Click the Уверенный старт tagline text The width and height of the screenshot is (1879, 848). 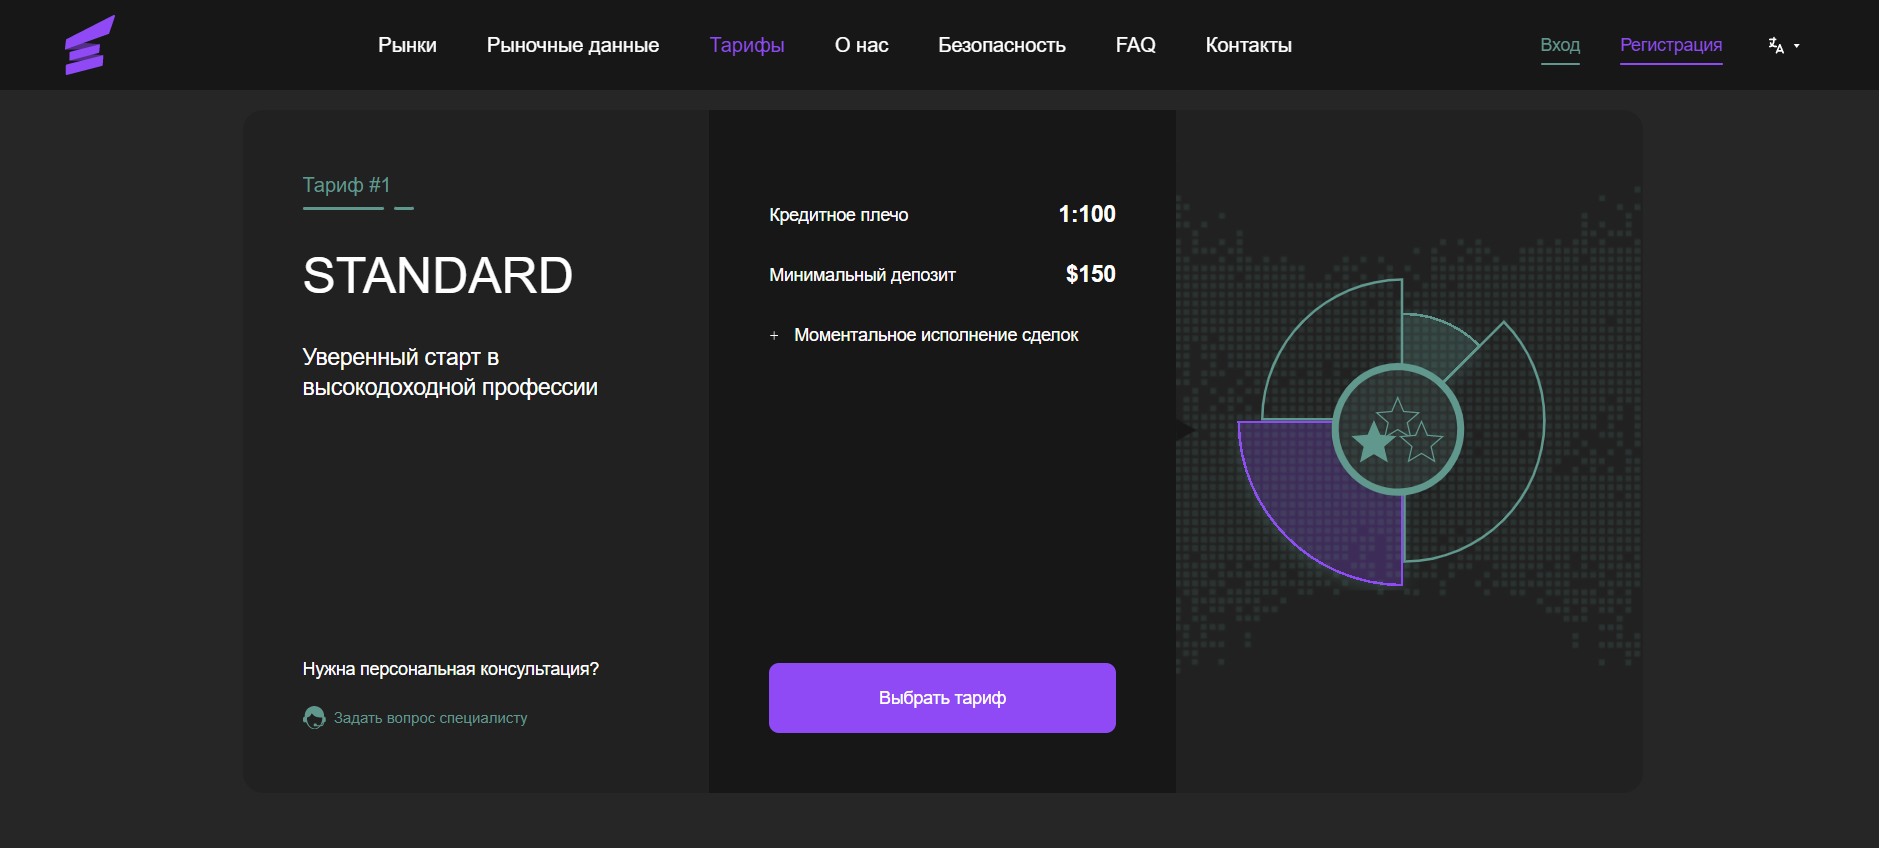pyautogui.click(x=450, y=372)
